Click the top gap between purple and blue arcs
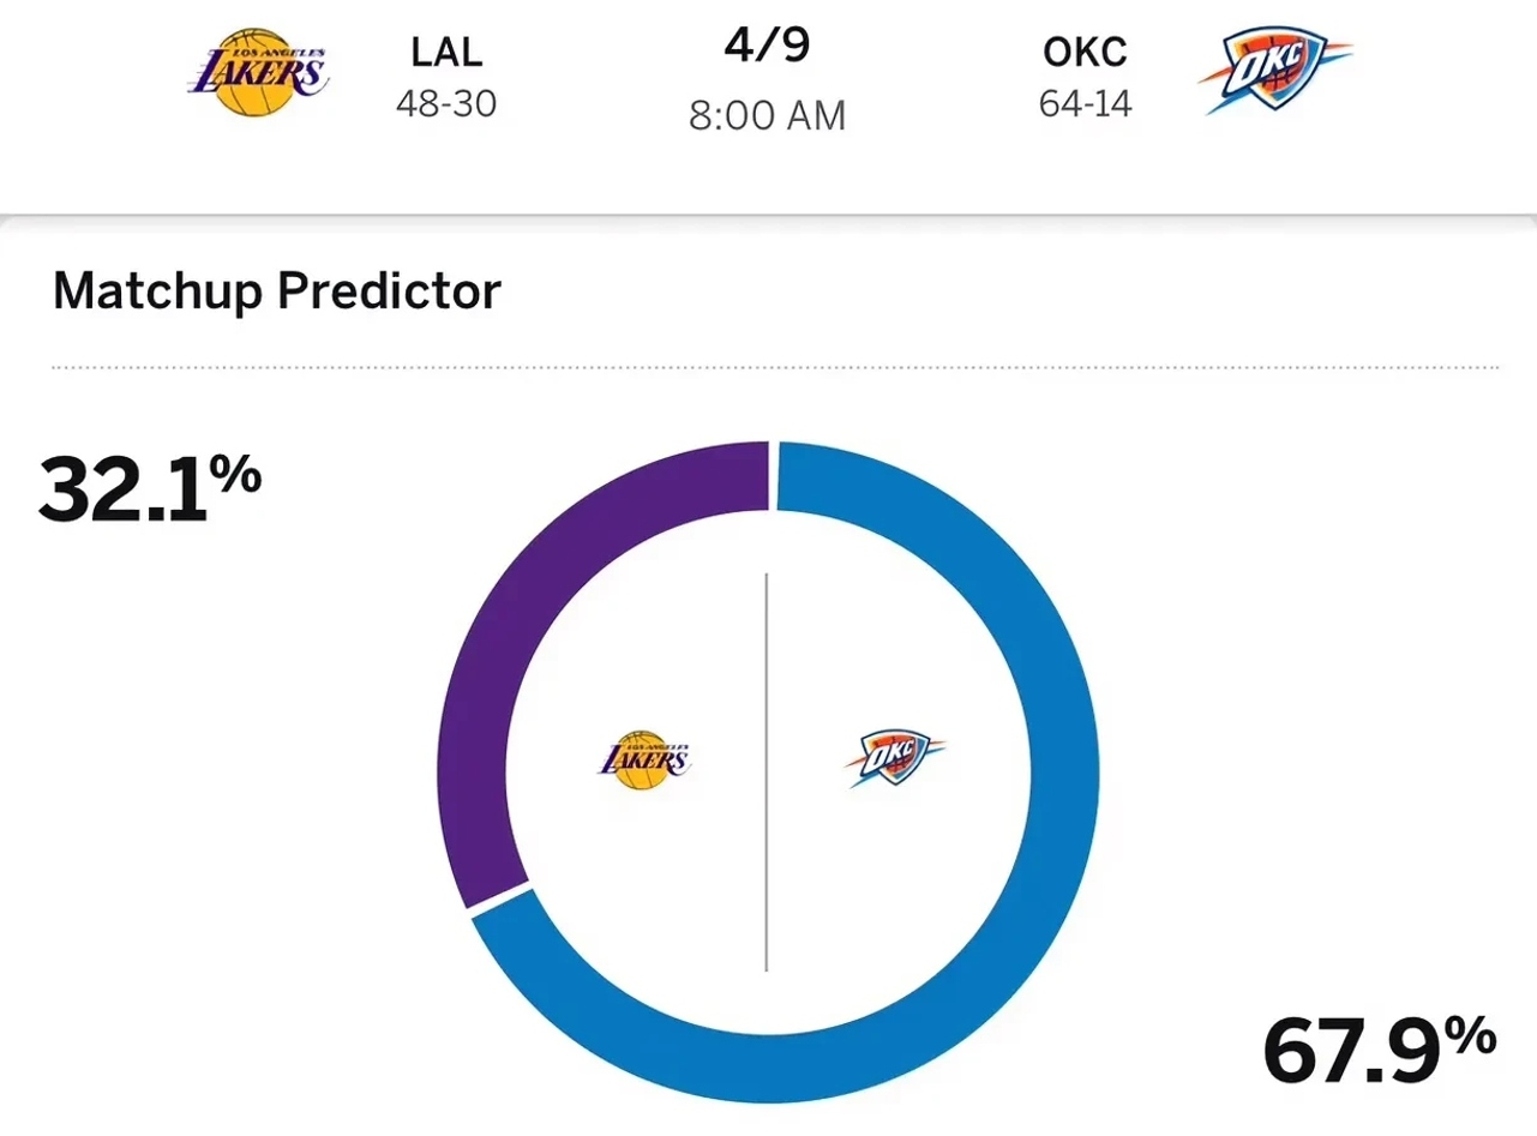 [x=773, y=476]
